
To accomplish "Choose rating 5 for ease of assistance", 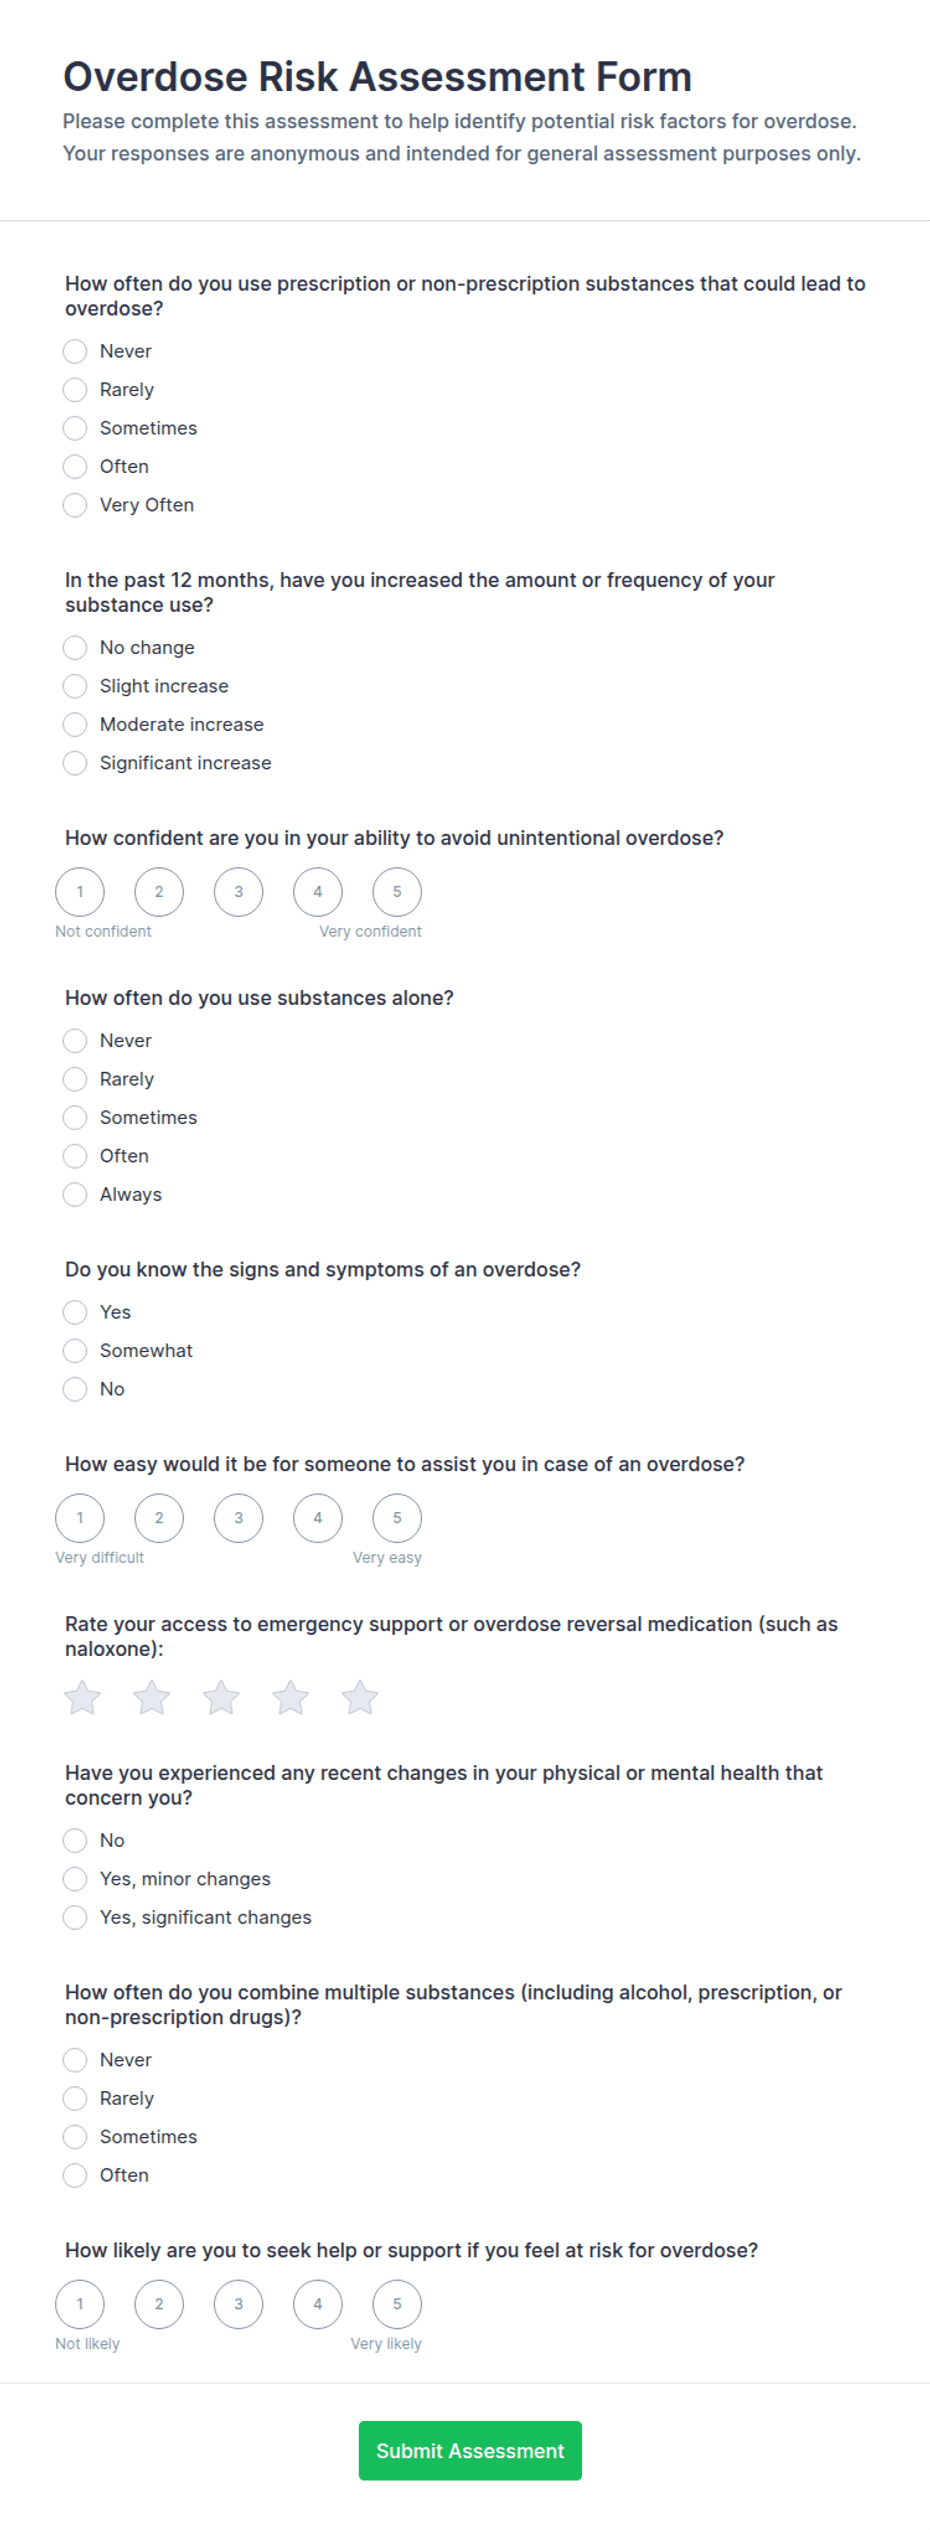I will click(397, 1518).
